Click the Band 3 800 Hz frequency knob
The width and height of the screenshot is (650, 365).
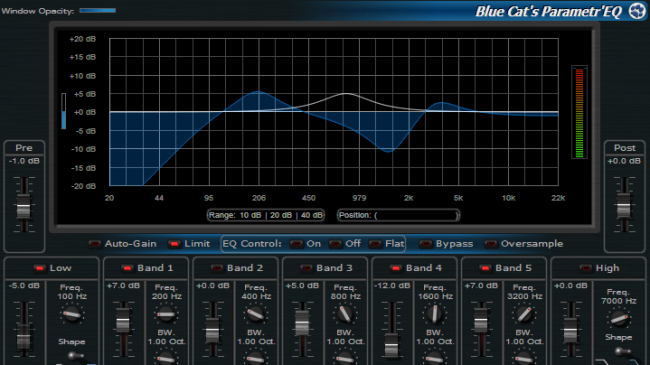(x=345, y=314)
